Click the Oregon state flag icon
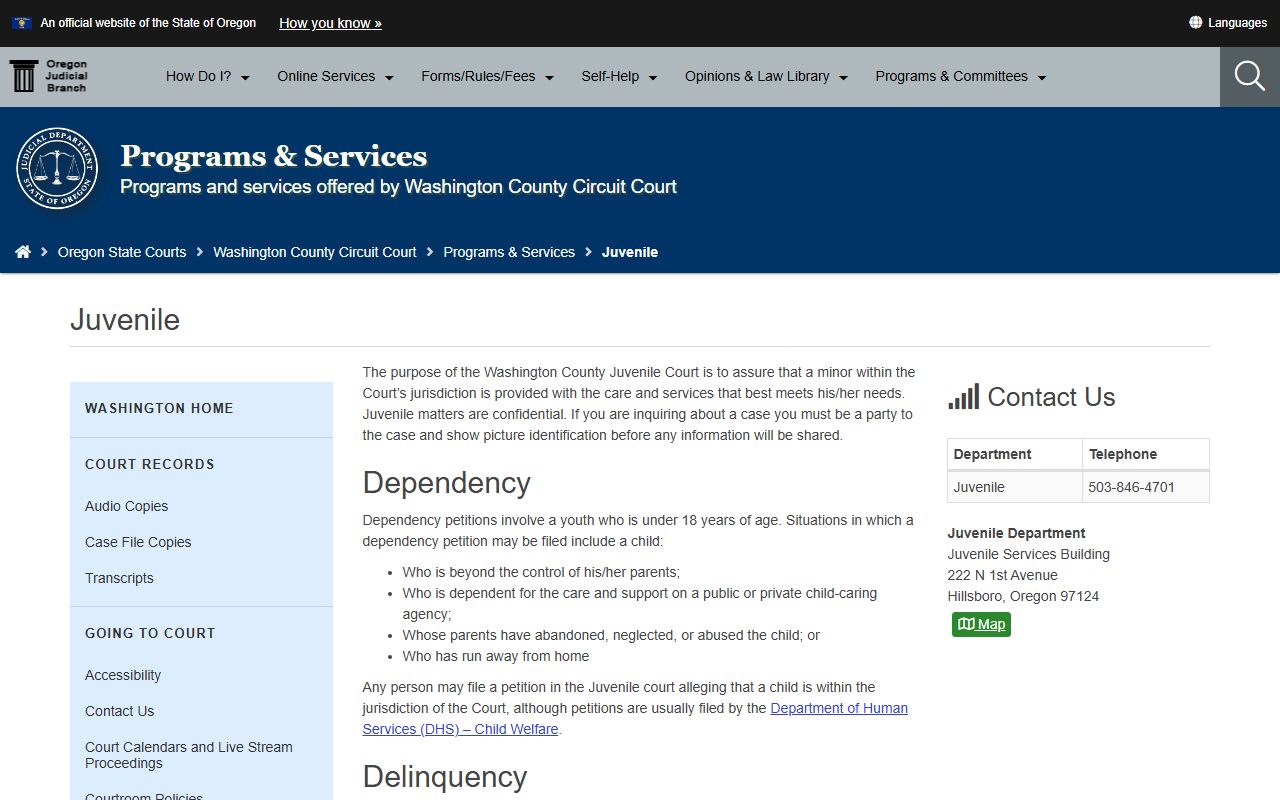The height and width of the screenshot is (800, 1280). [22, 22]
